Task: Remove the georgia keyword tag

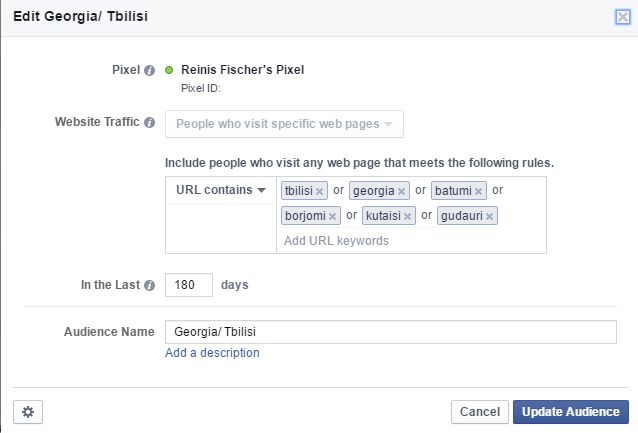Action: click(401, 191)
